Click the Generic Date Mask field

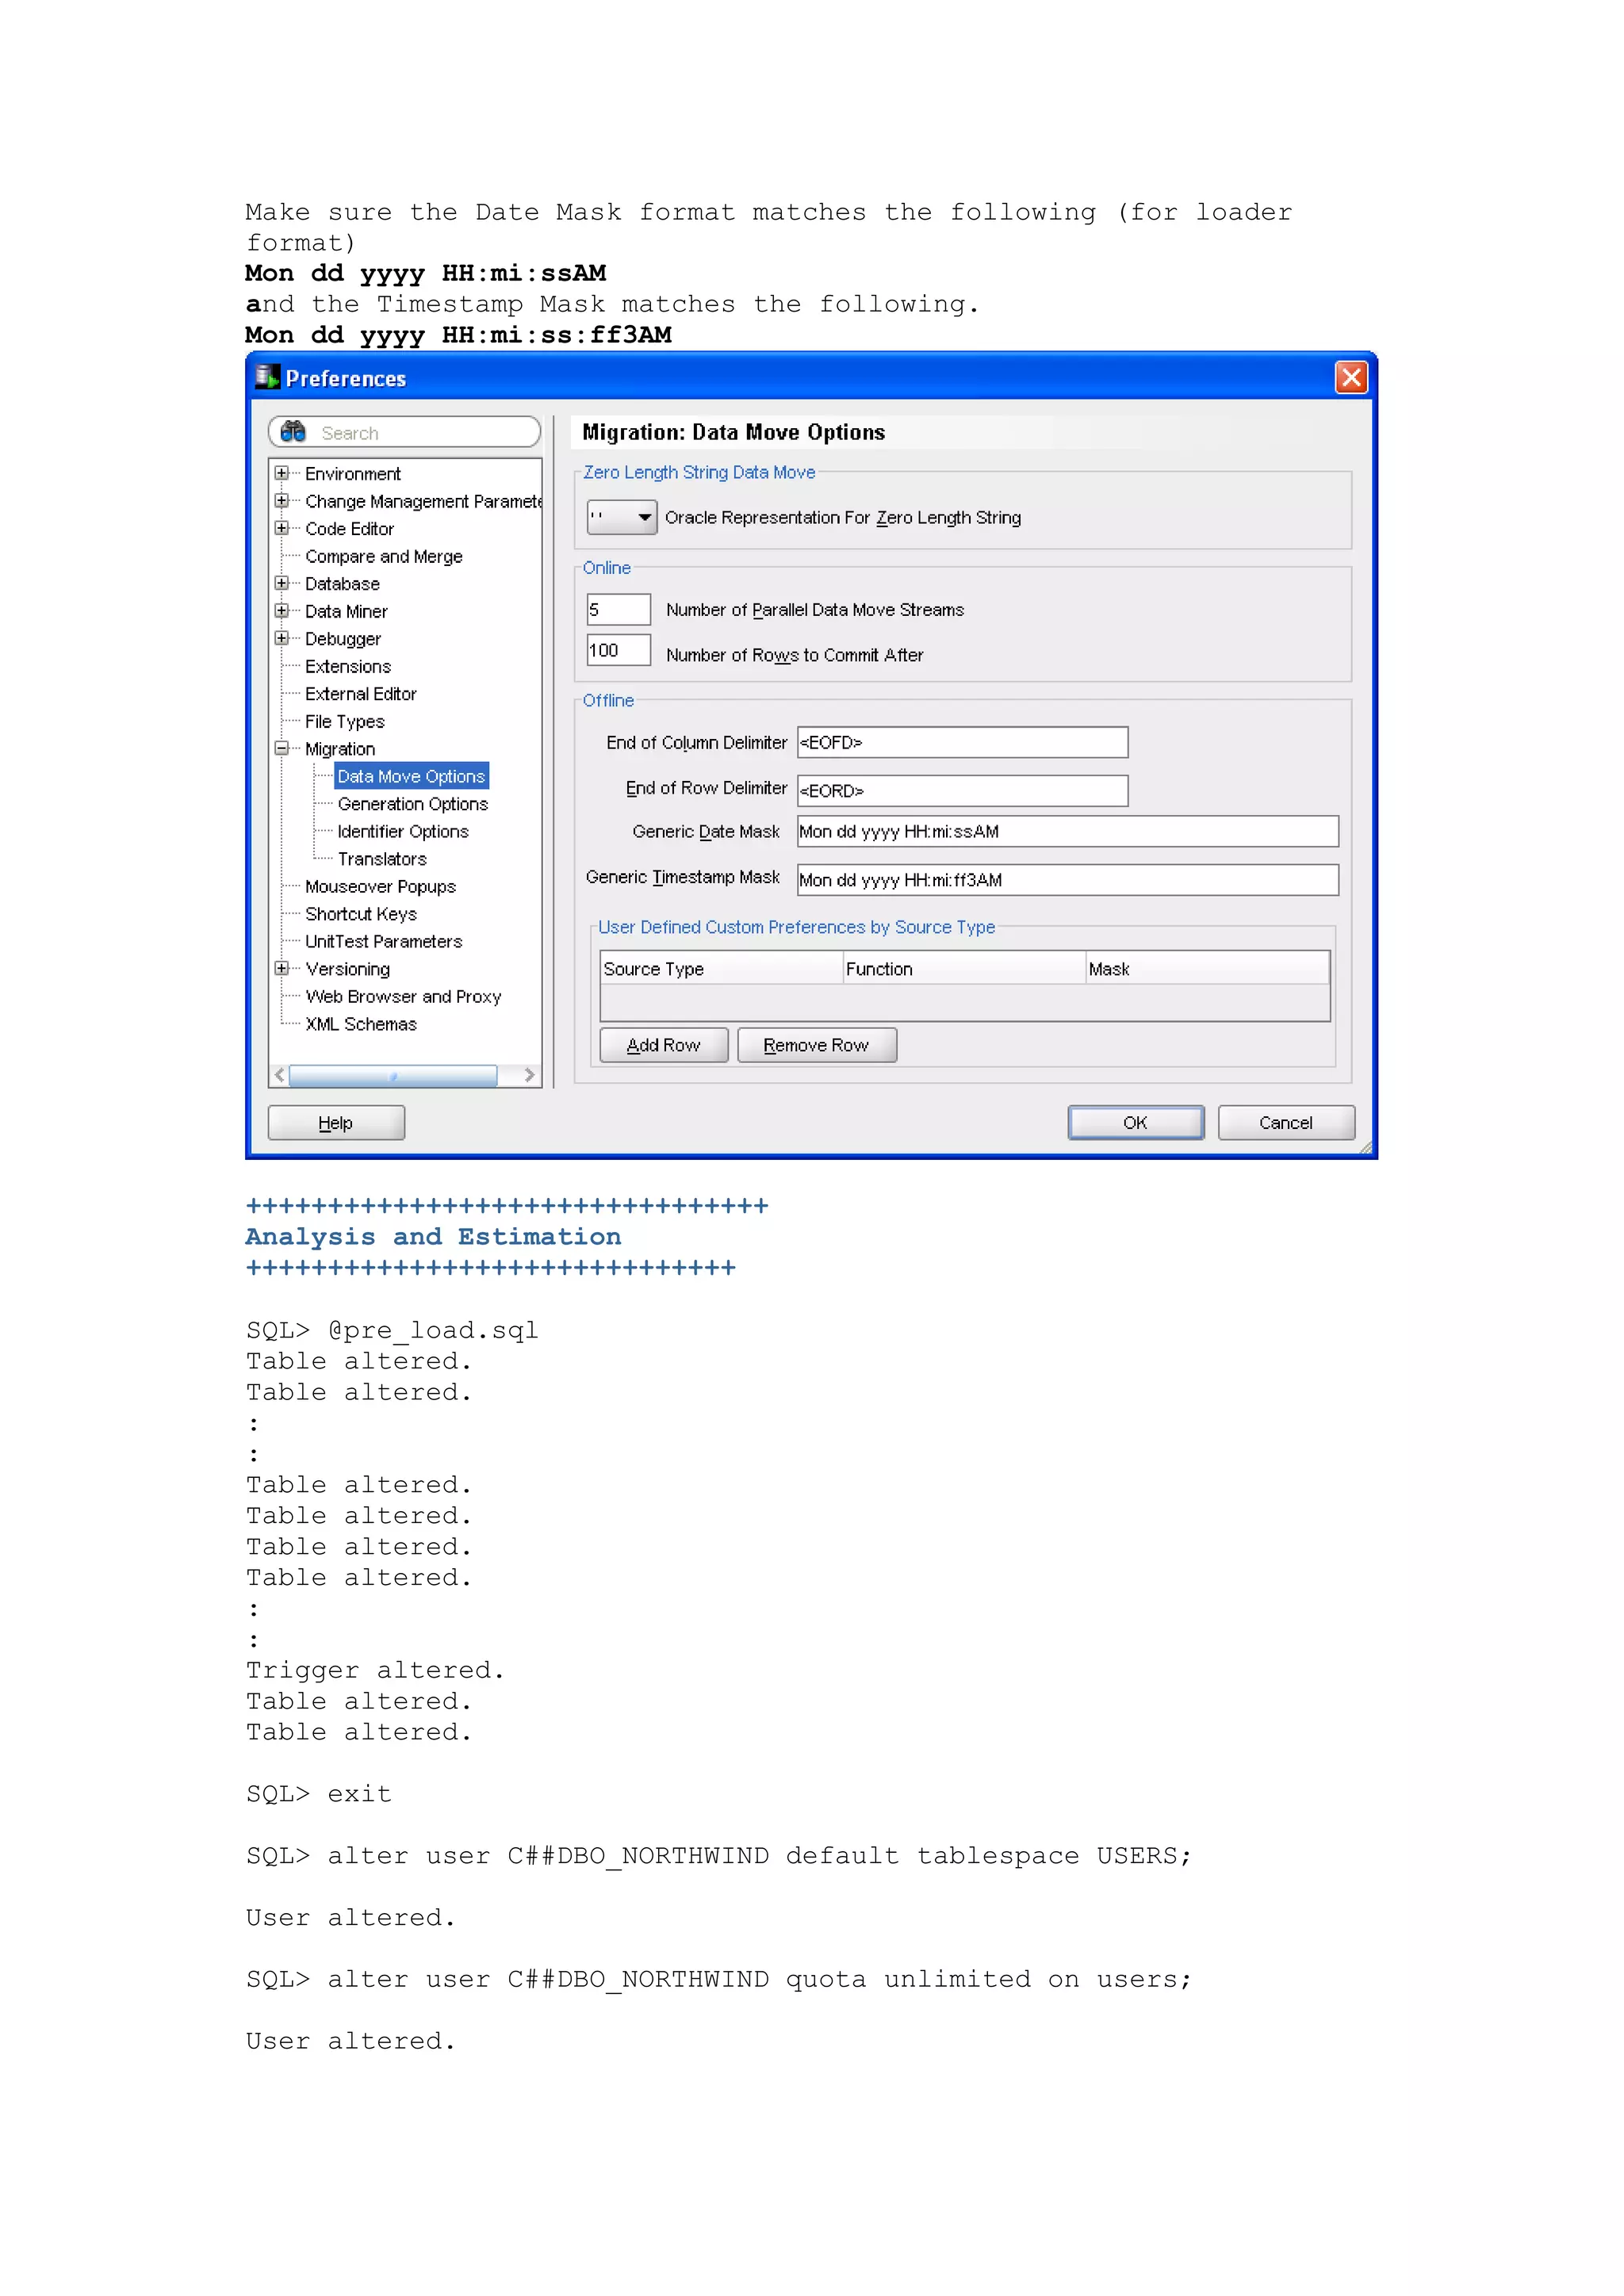1067,831
